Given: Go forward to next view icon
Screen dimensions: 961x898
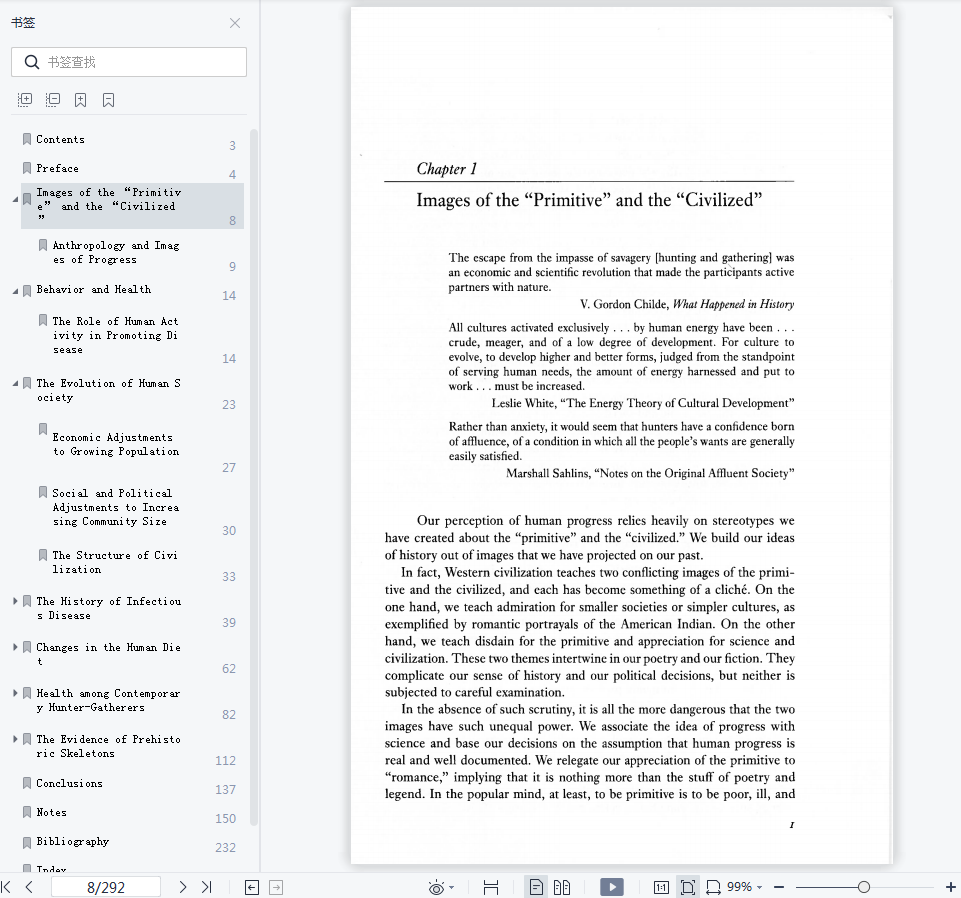Looking at the screenshot, I should pyautogui.click(x=276, y=887).
